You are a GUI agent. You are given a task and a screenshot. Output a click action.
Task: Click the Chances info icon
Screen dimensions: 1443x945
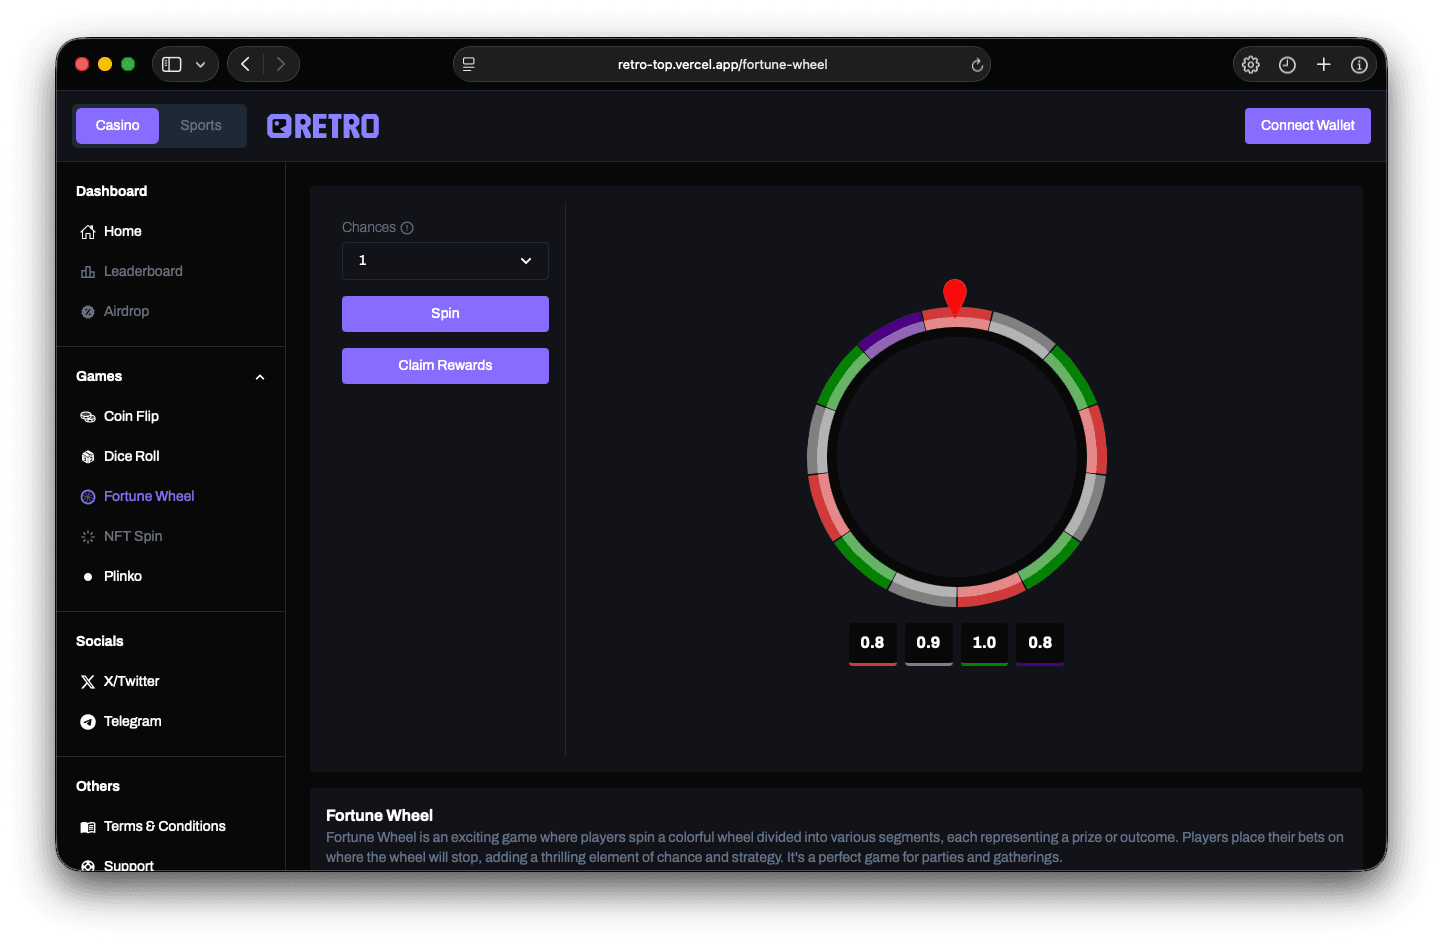click(x=407, y=228)
